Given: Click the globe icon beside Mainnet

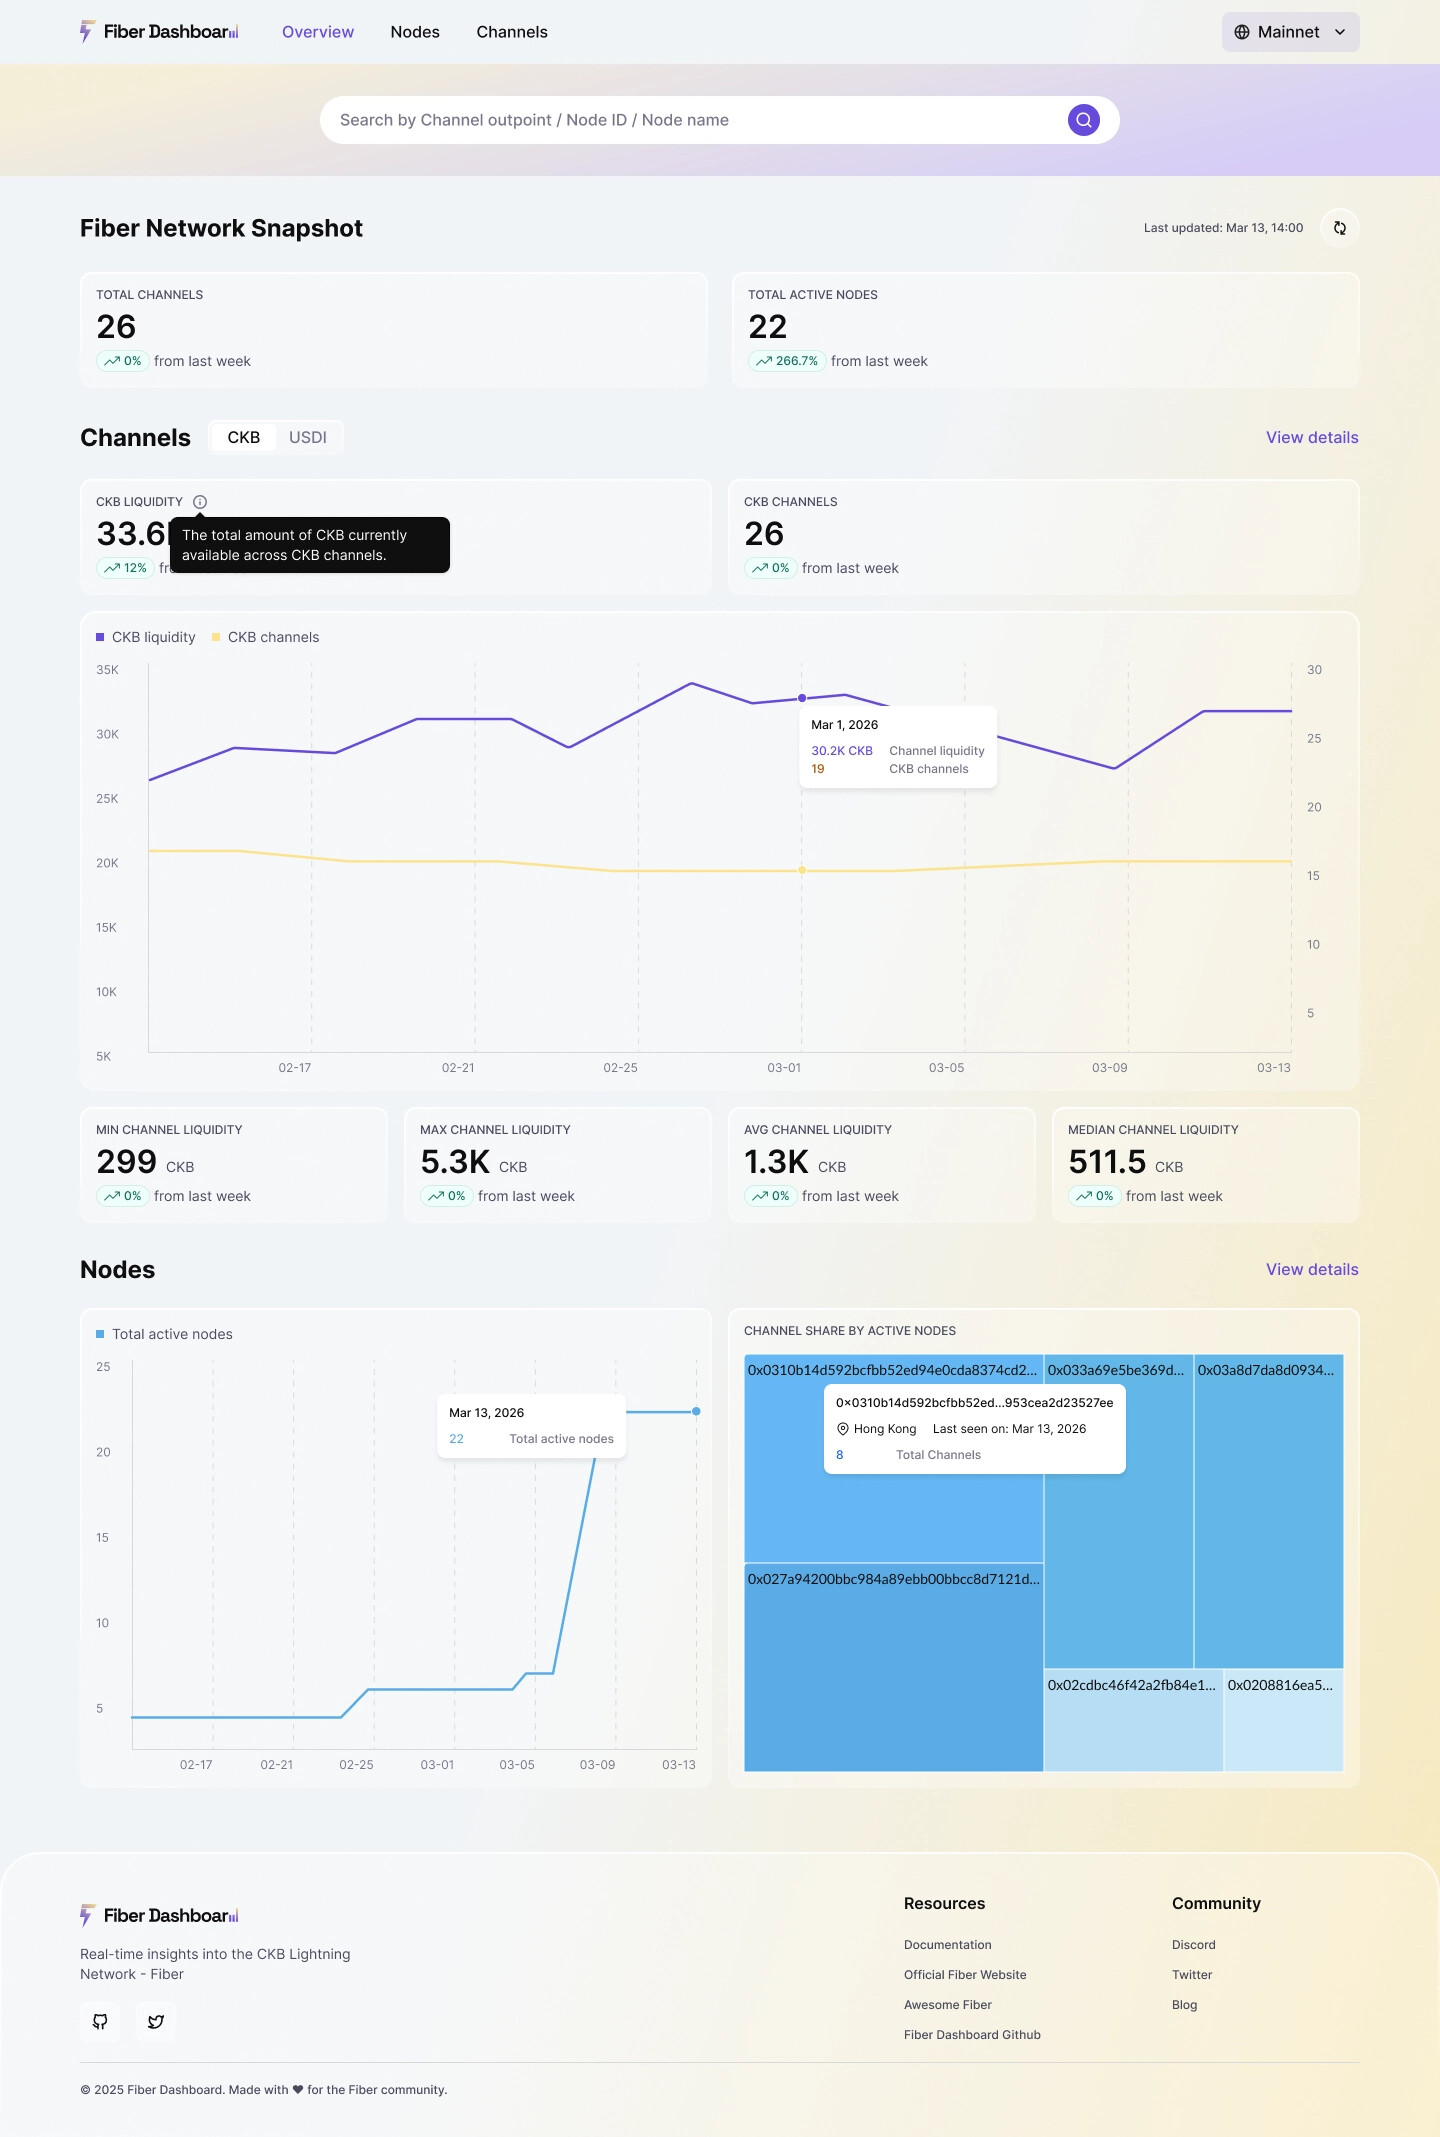Looking at the screenshot, I should click(1242, 32).
